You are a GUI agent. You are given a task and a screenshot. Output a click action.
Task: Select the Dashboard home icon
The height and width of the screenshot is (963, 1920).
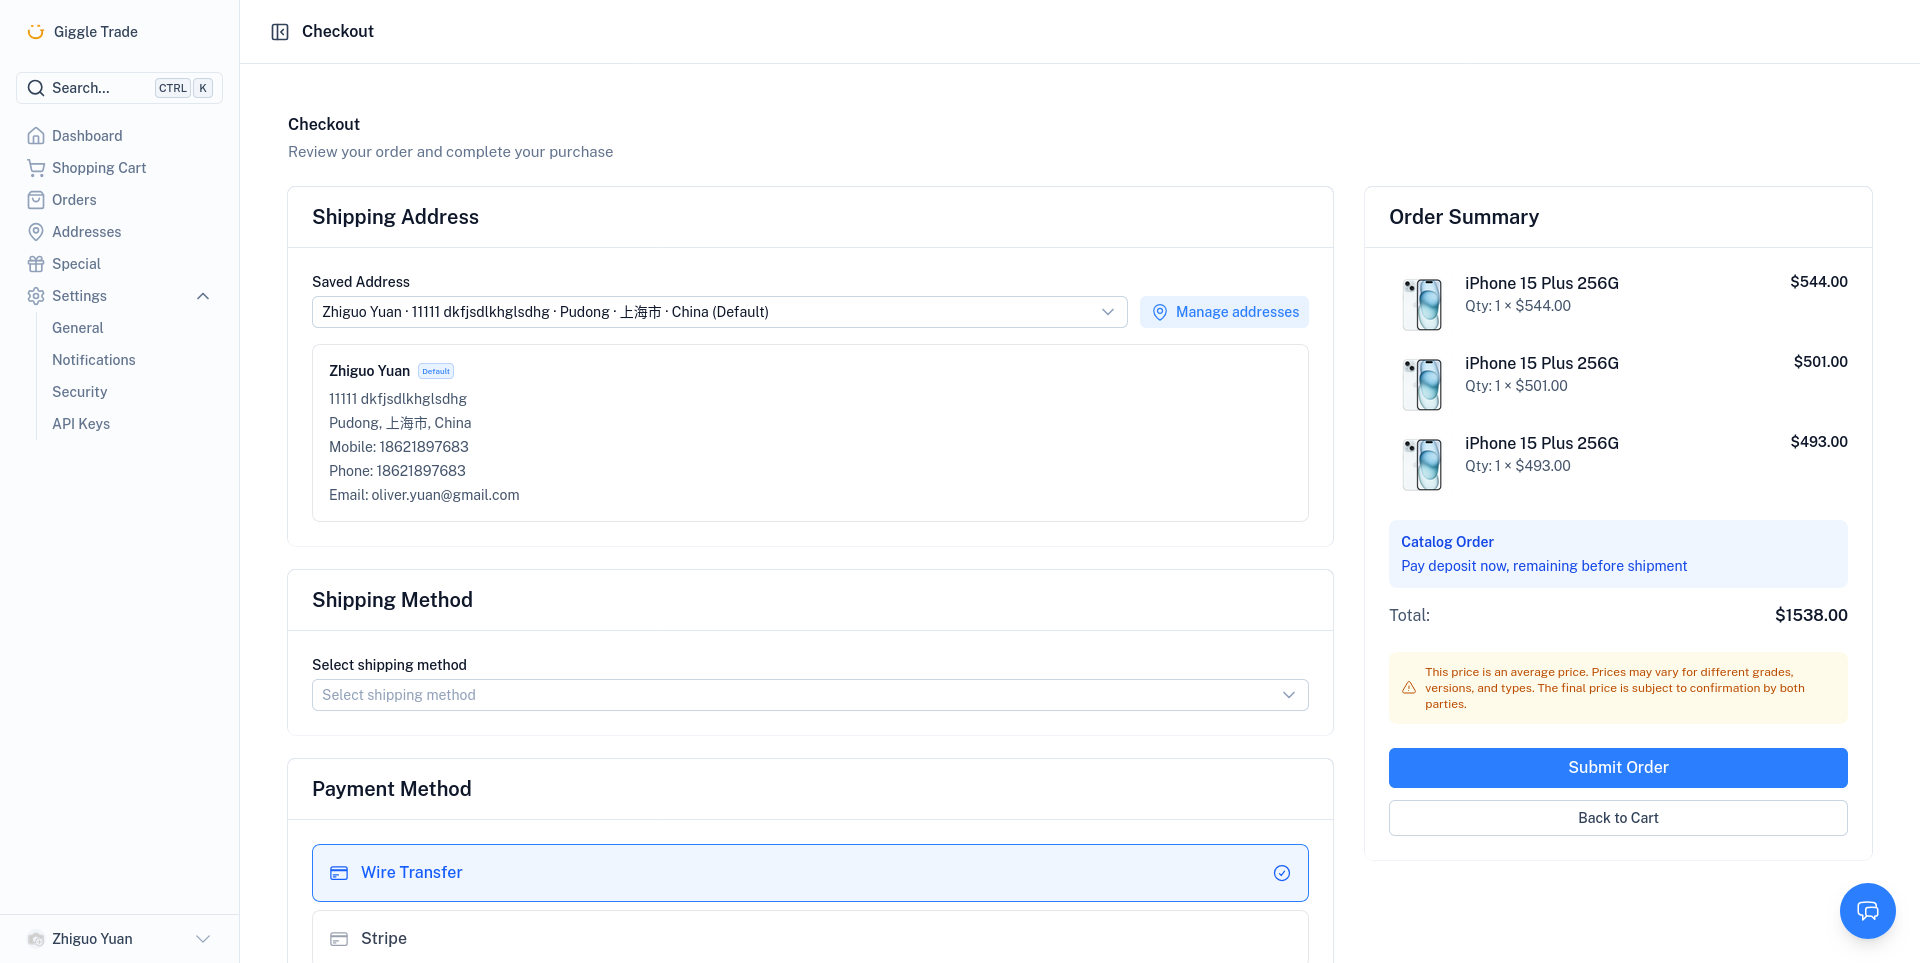(36, 135)
